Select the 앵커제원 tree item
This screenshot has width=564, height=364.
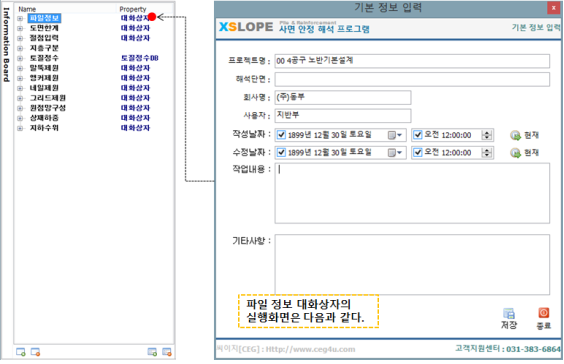[44, 78]
